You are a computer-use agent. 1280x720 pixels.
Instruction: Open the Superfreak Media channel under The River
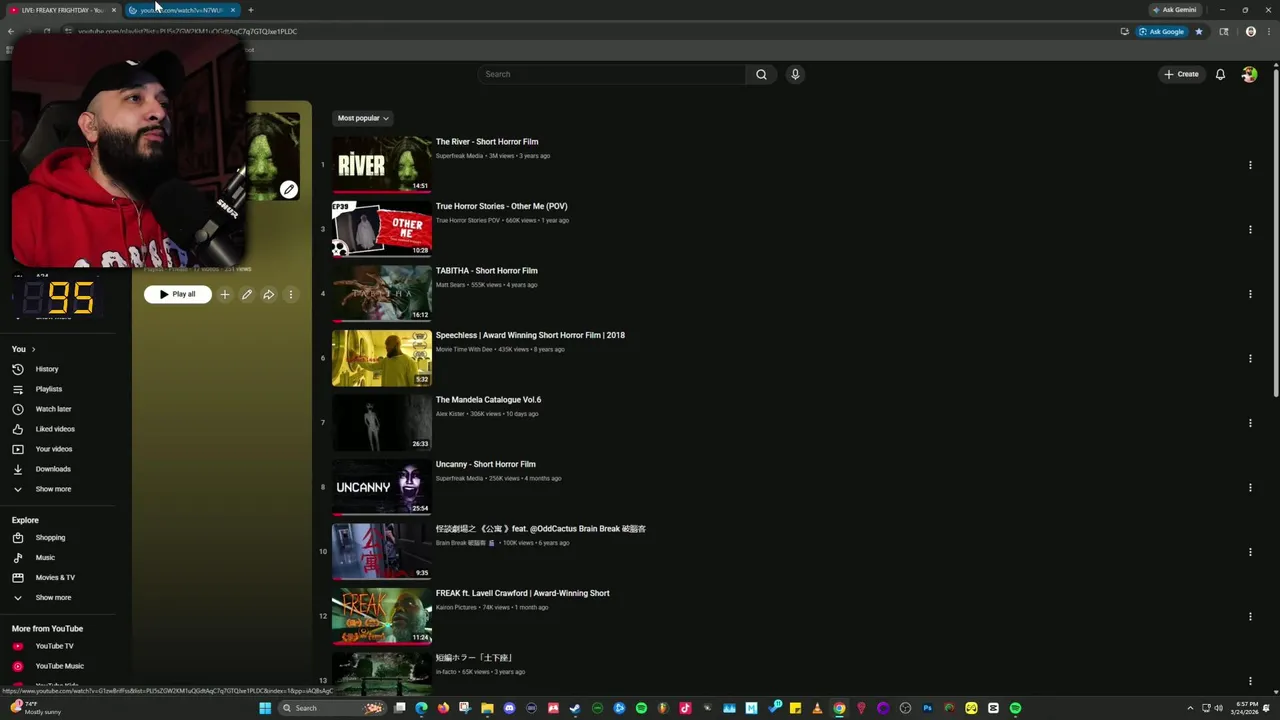(459, 156)
